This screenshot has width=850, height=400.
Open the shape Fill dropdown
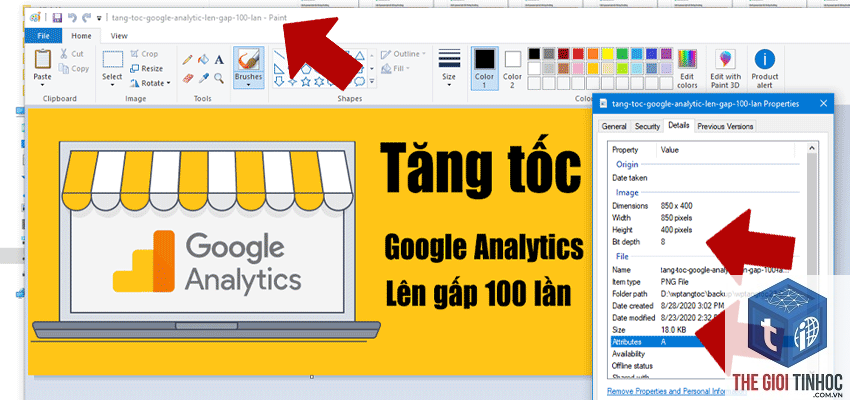pos(396,68)
